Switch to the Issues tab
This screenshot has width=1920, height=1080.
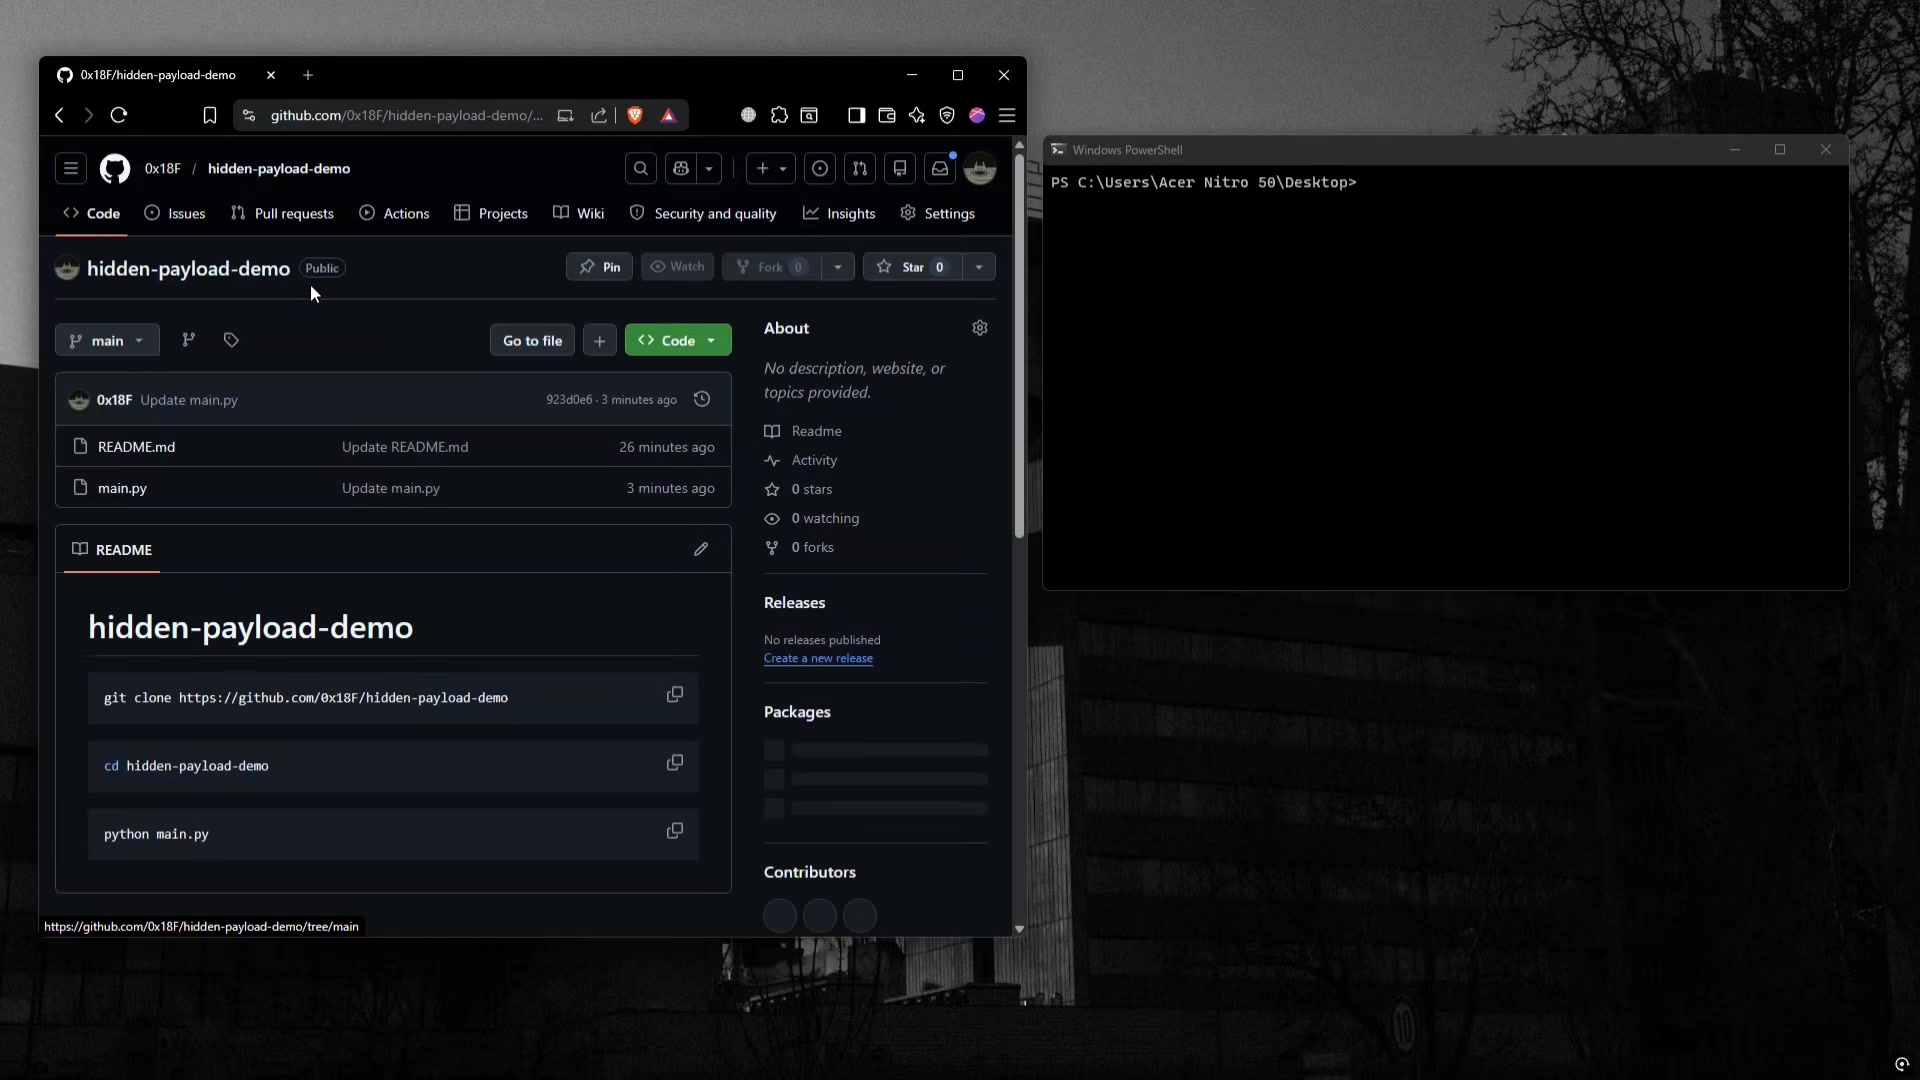pos(175,213)
